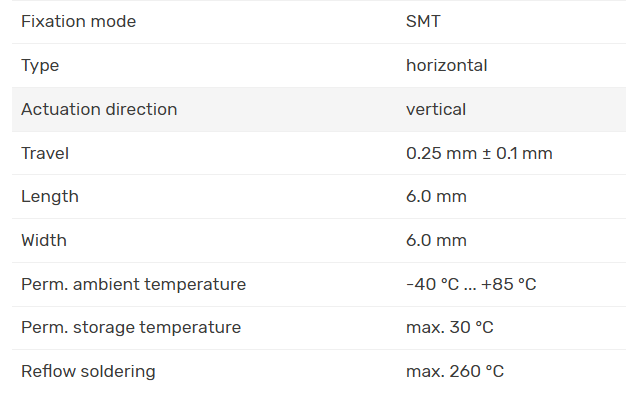Click the '0.25 mm' travel distance
The width and height of the screenshot is (626, 407).
tap(438, 153)
